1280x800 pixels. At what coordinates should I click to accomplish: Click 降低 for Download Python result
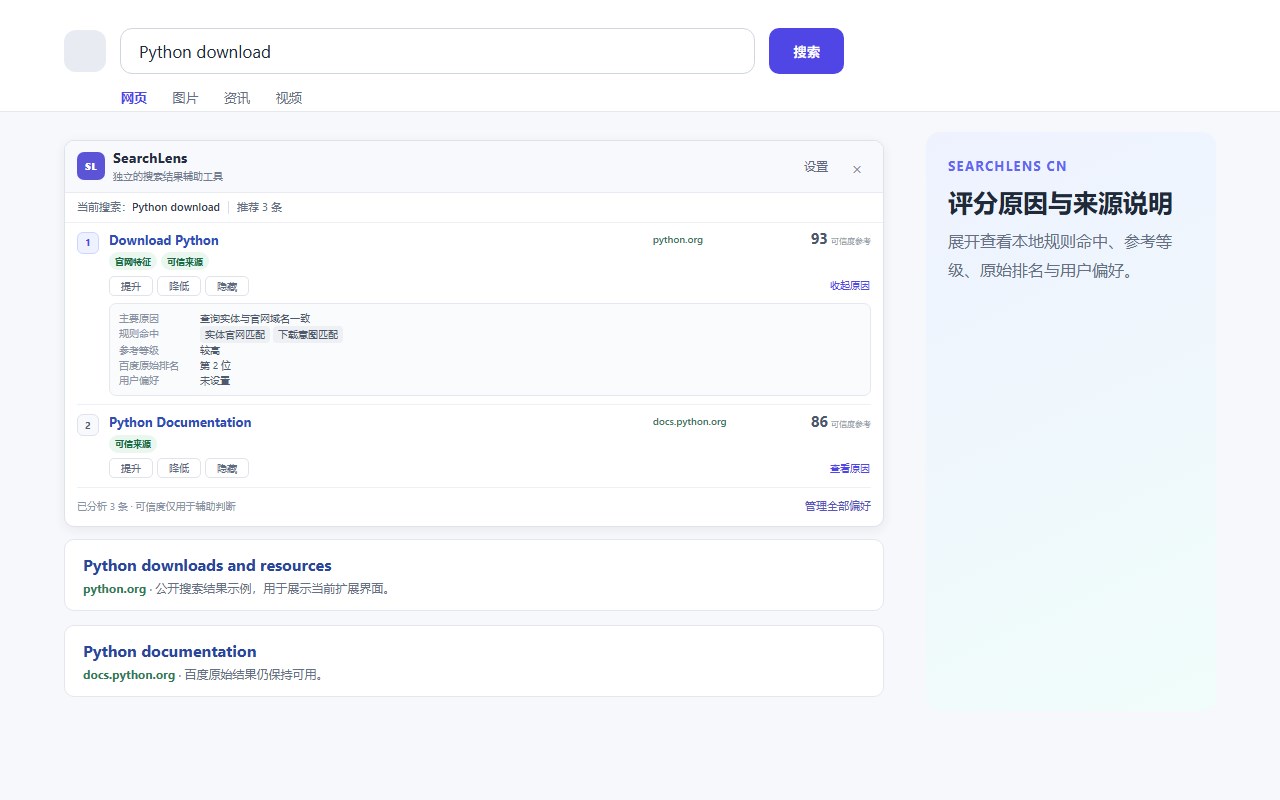179,286
